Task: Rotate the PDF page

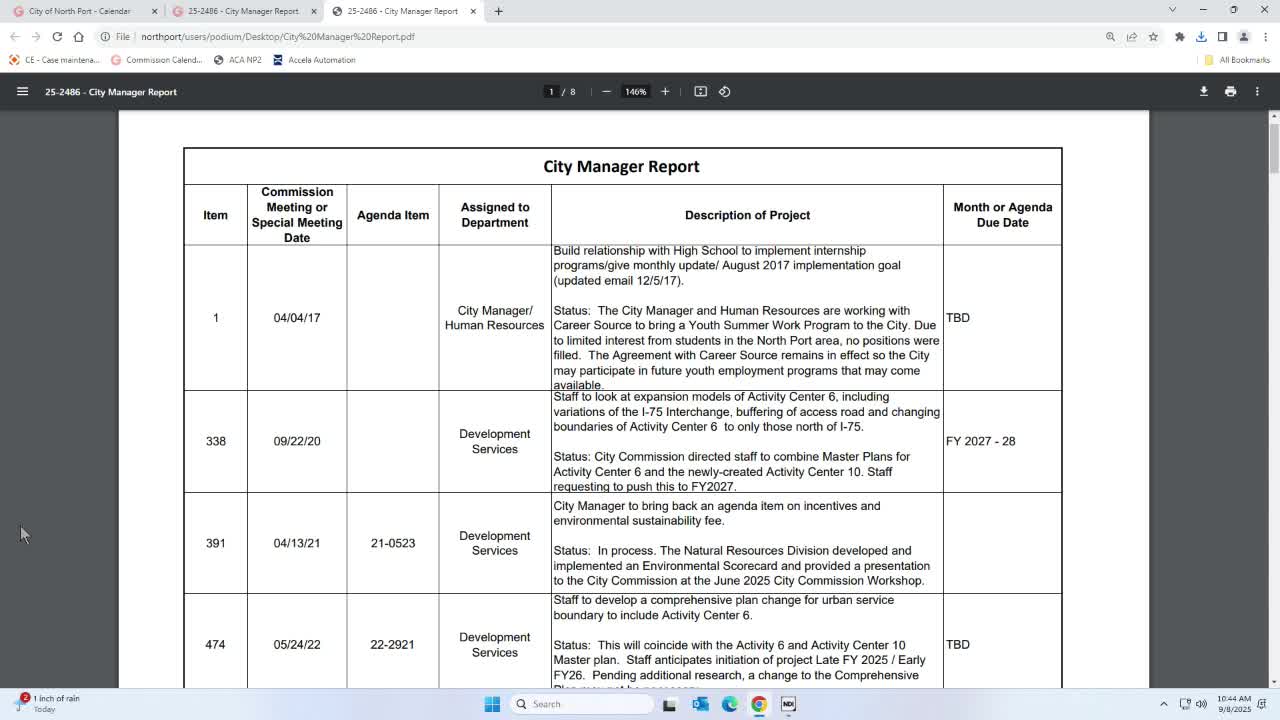Action: [x=724, y=91]
